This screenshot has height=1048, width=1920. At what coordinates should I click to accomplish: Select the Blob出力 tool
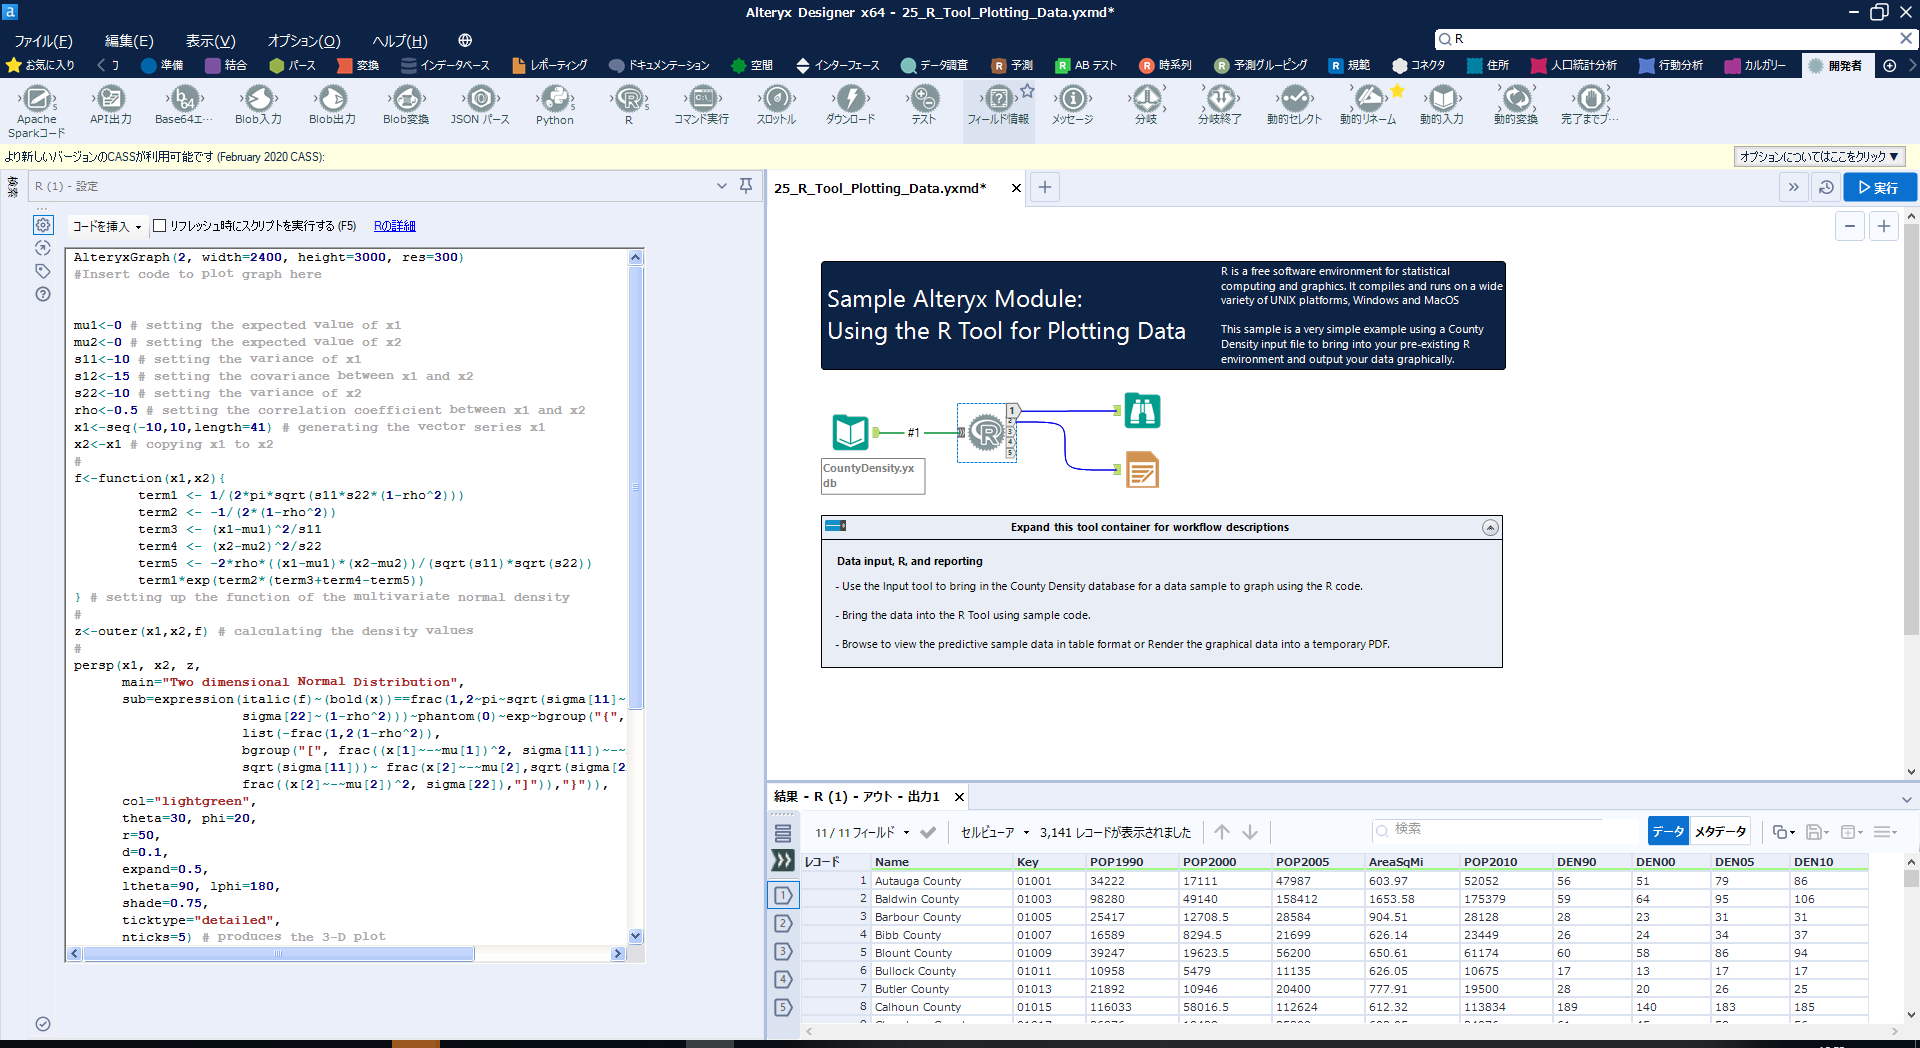click(x=332, y=104)
